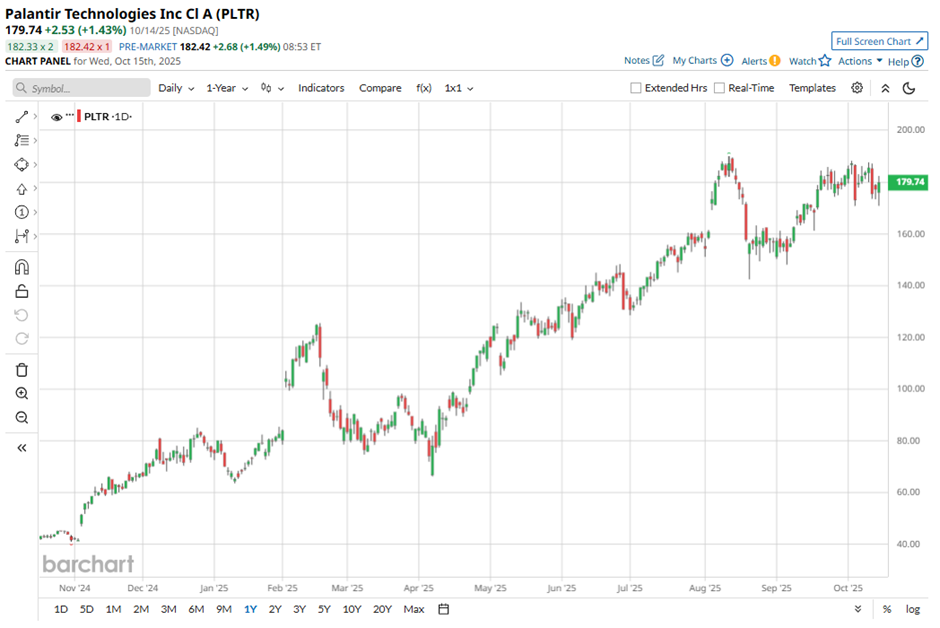The height and width of the screenshot is (628, 940).
Task: Open chart settings gear icon
Action: pos(857,88)
